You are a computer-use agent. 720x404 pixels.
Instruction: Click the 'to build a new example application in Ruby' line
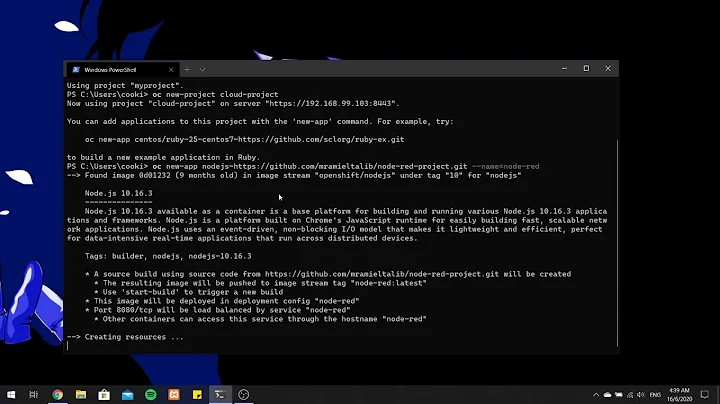[x=163, y=157]
